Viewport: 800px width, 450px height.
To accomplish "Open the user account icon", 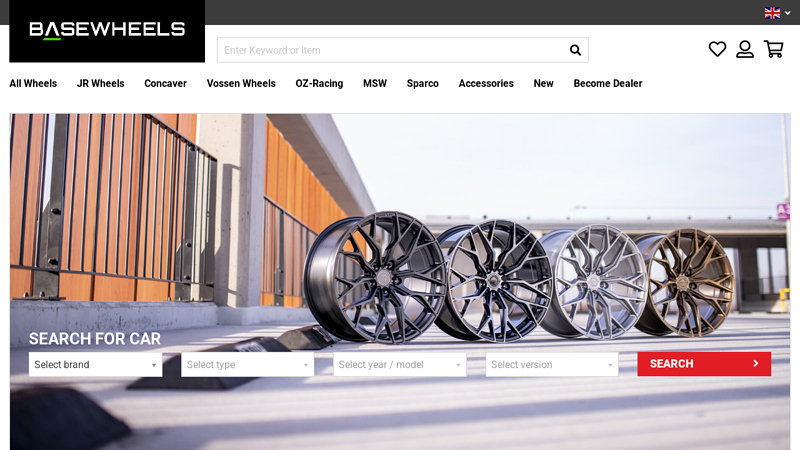I will pos(745,49).
